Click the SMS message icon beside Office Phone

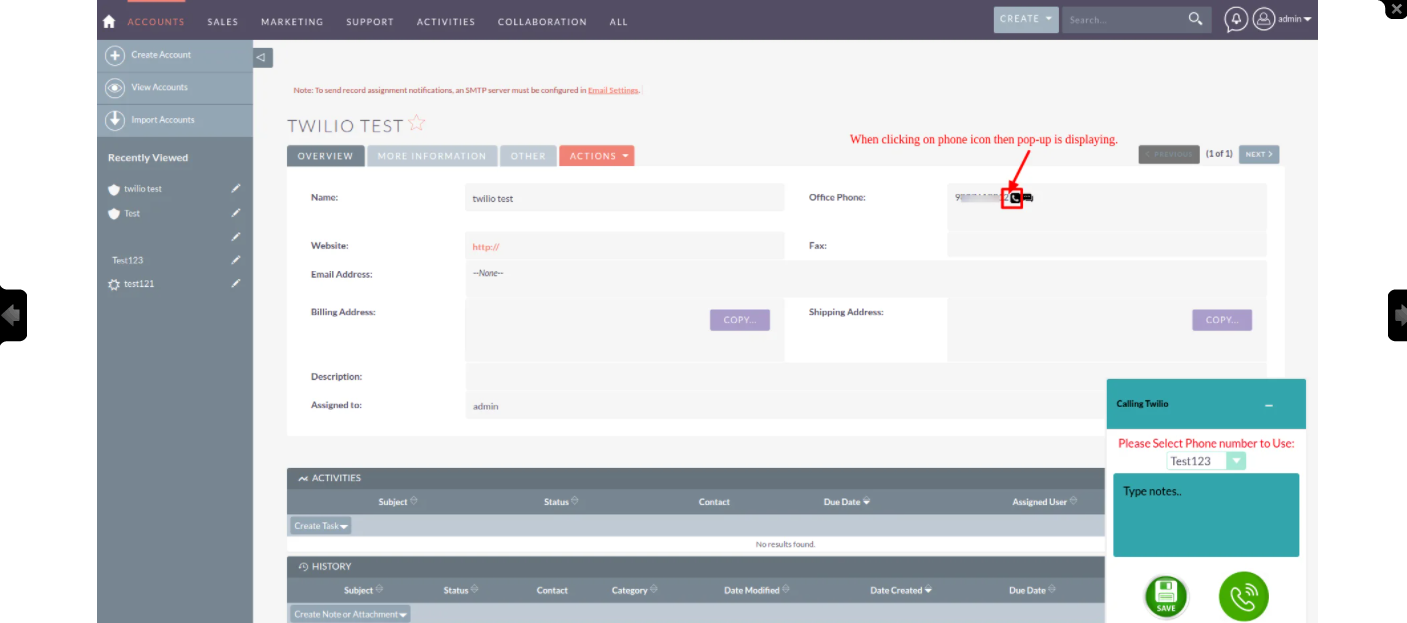[x=1028, y=198]
